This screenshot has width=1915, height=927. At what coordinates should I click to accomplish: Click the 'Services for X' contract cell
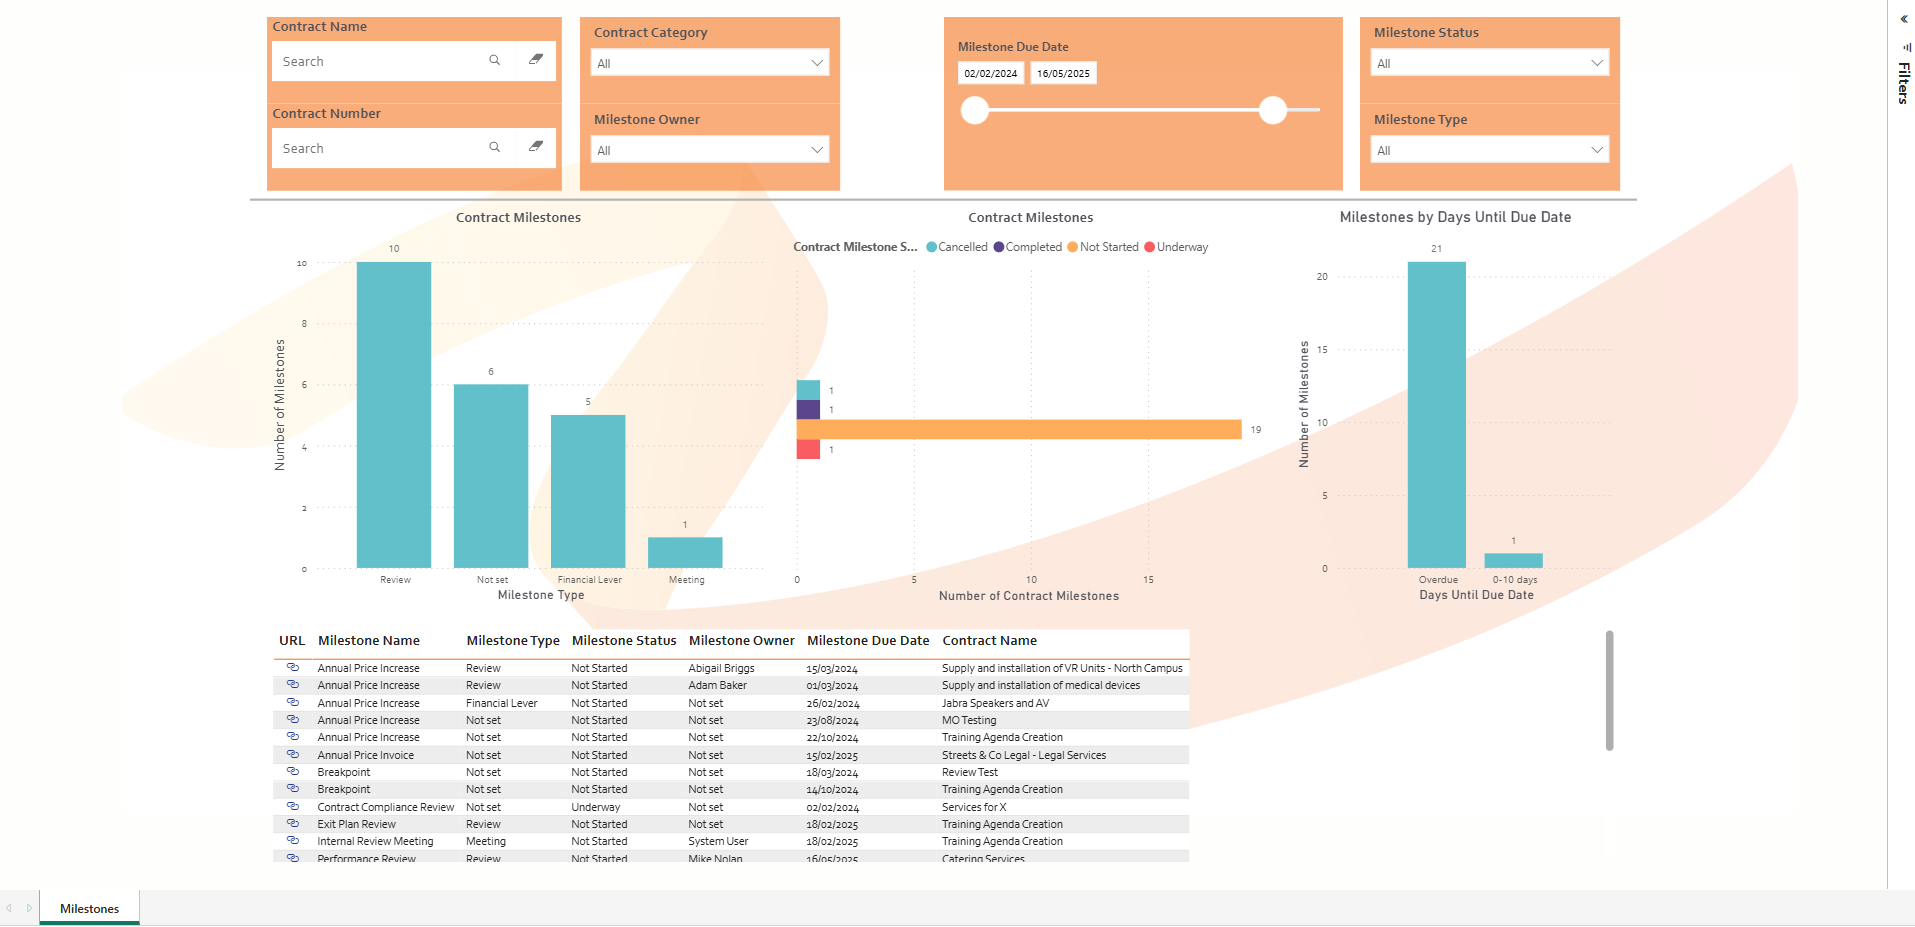(974, 807)
